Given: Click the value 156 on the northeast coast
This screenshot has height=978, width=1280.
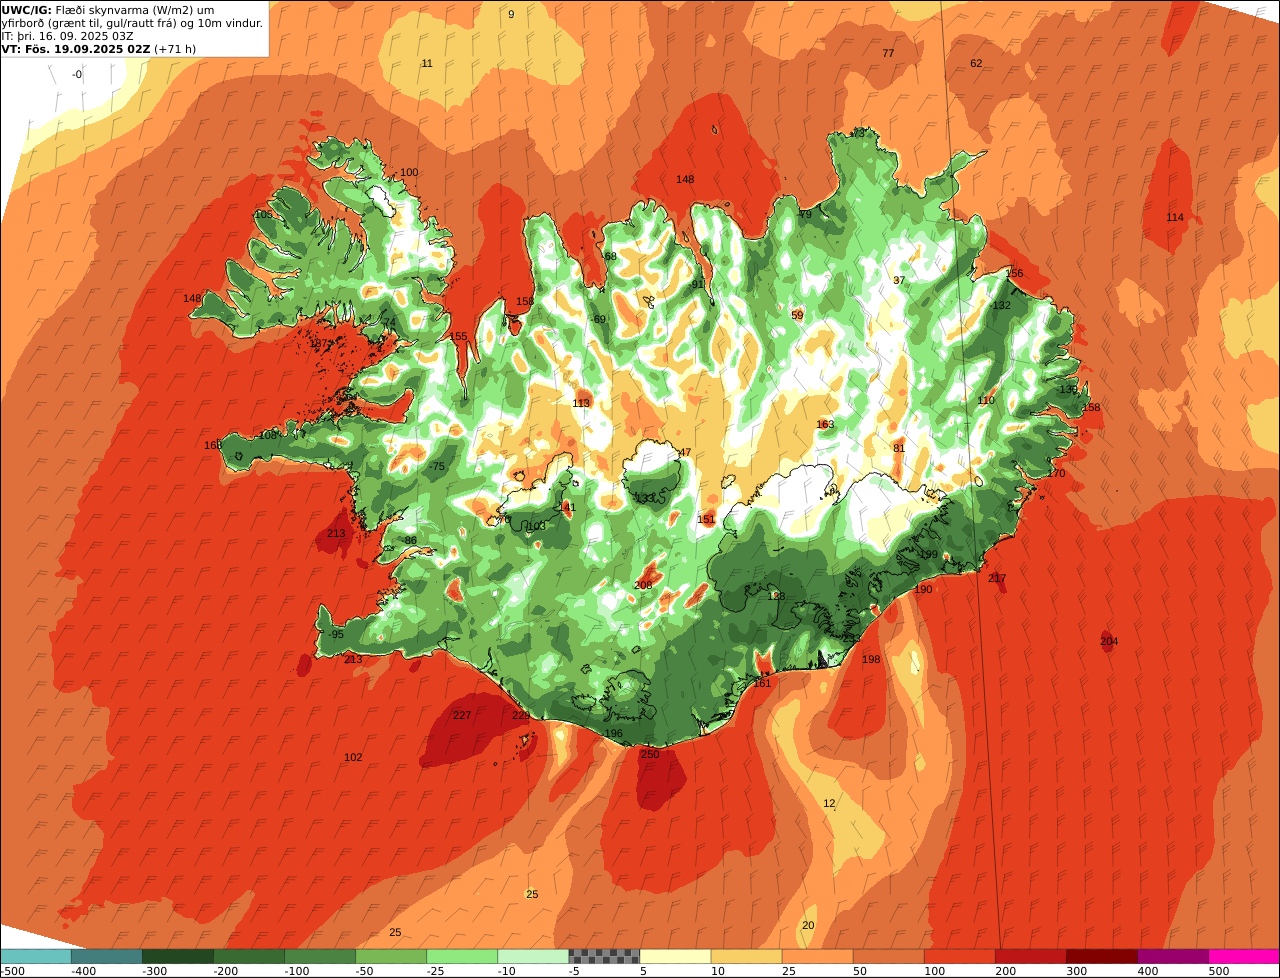Looking at the screenshot, I should [1014, 274].
